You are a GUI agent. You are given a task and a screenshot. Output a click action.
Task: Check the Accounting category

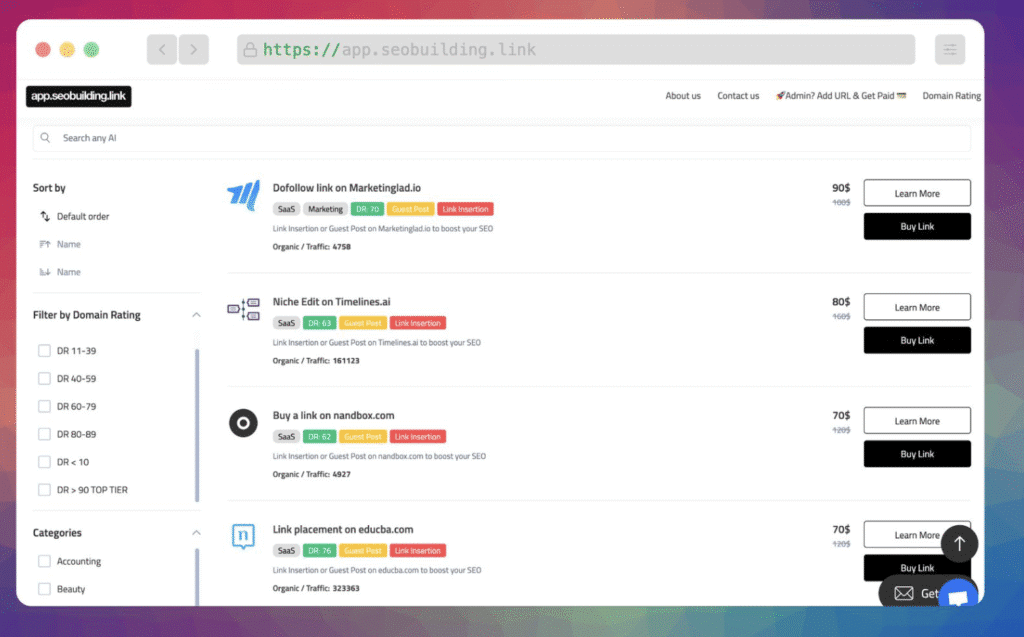44,561
